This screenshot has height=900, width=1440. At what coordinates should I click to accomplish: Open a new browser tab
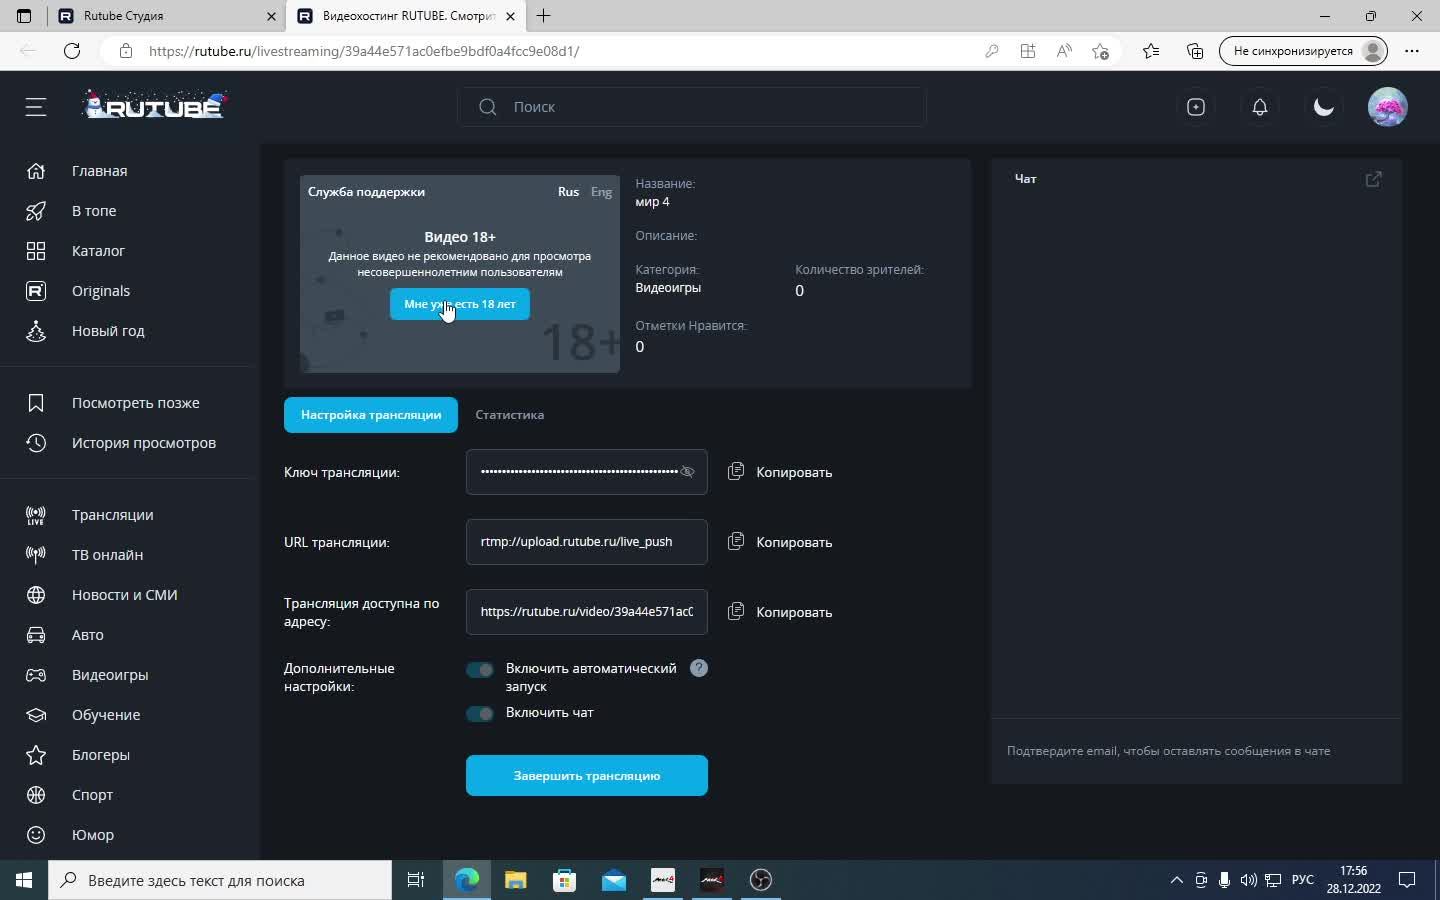[x=544, y=16]
